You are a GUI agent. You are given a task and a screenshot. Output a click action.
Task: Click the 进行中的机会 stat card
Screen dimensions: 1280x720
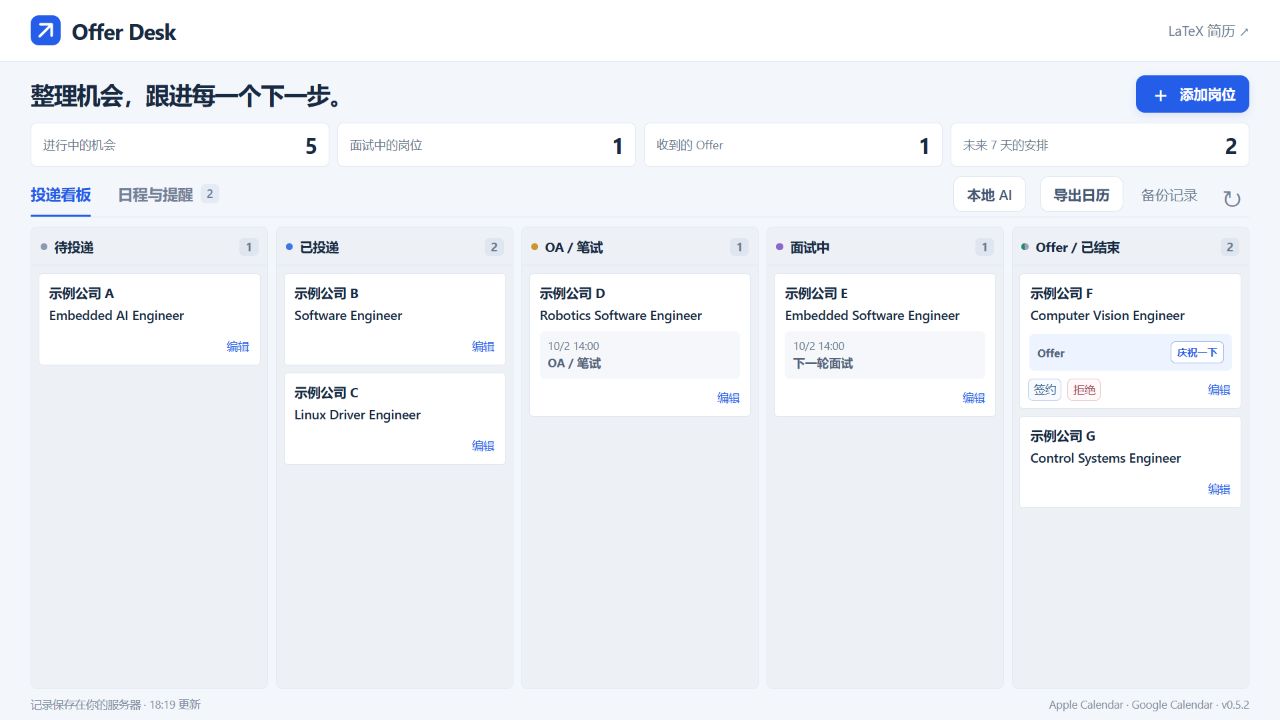[180, 145]
